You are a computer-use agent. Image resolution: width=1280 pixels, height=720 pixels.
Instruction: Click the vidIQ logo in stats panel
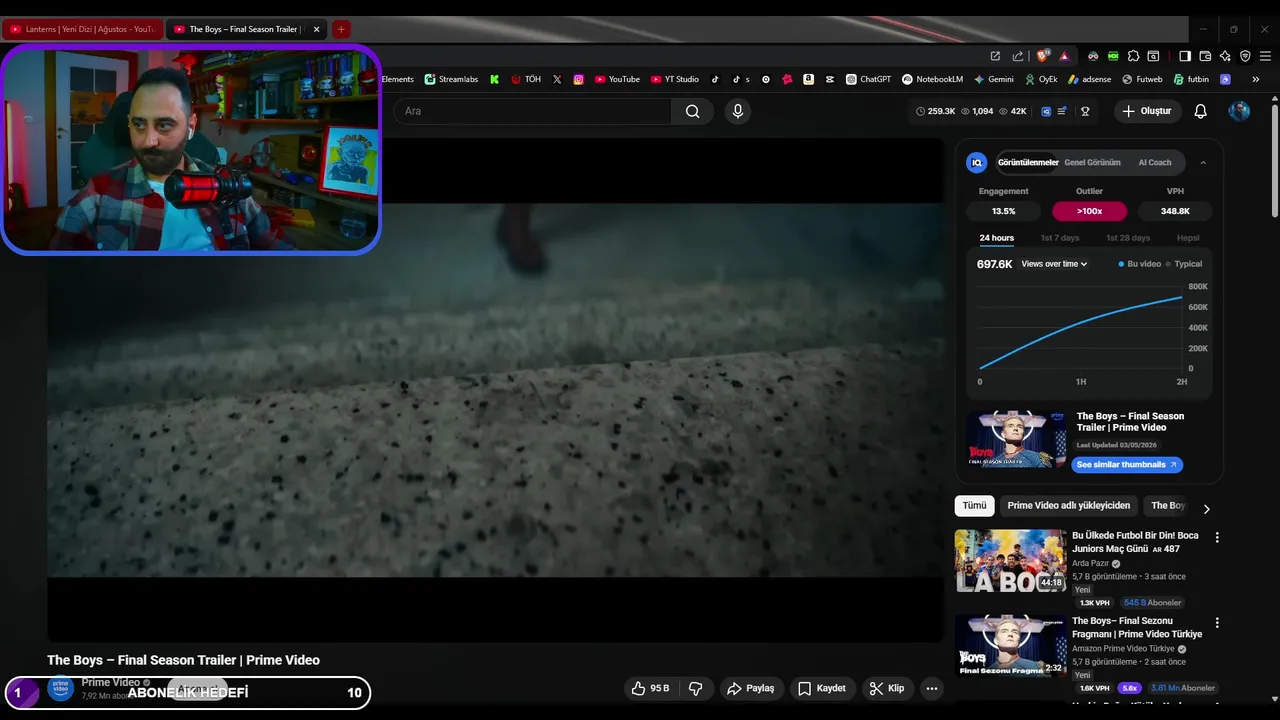point(977,162)
